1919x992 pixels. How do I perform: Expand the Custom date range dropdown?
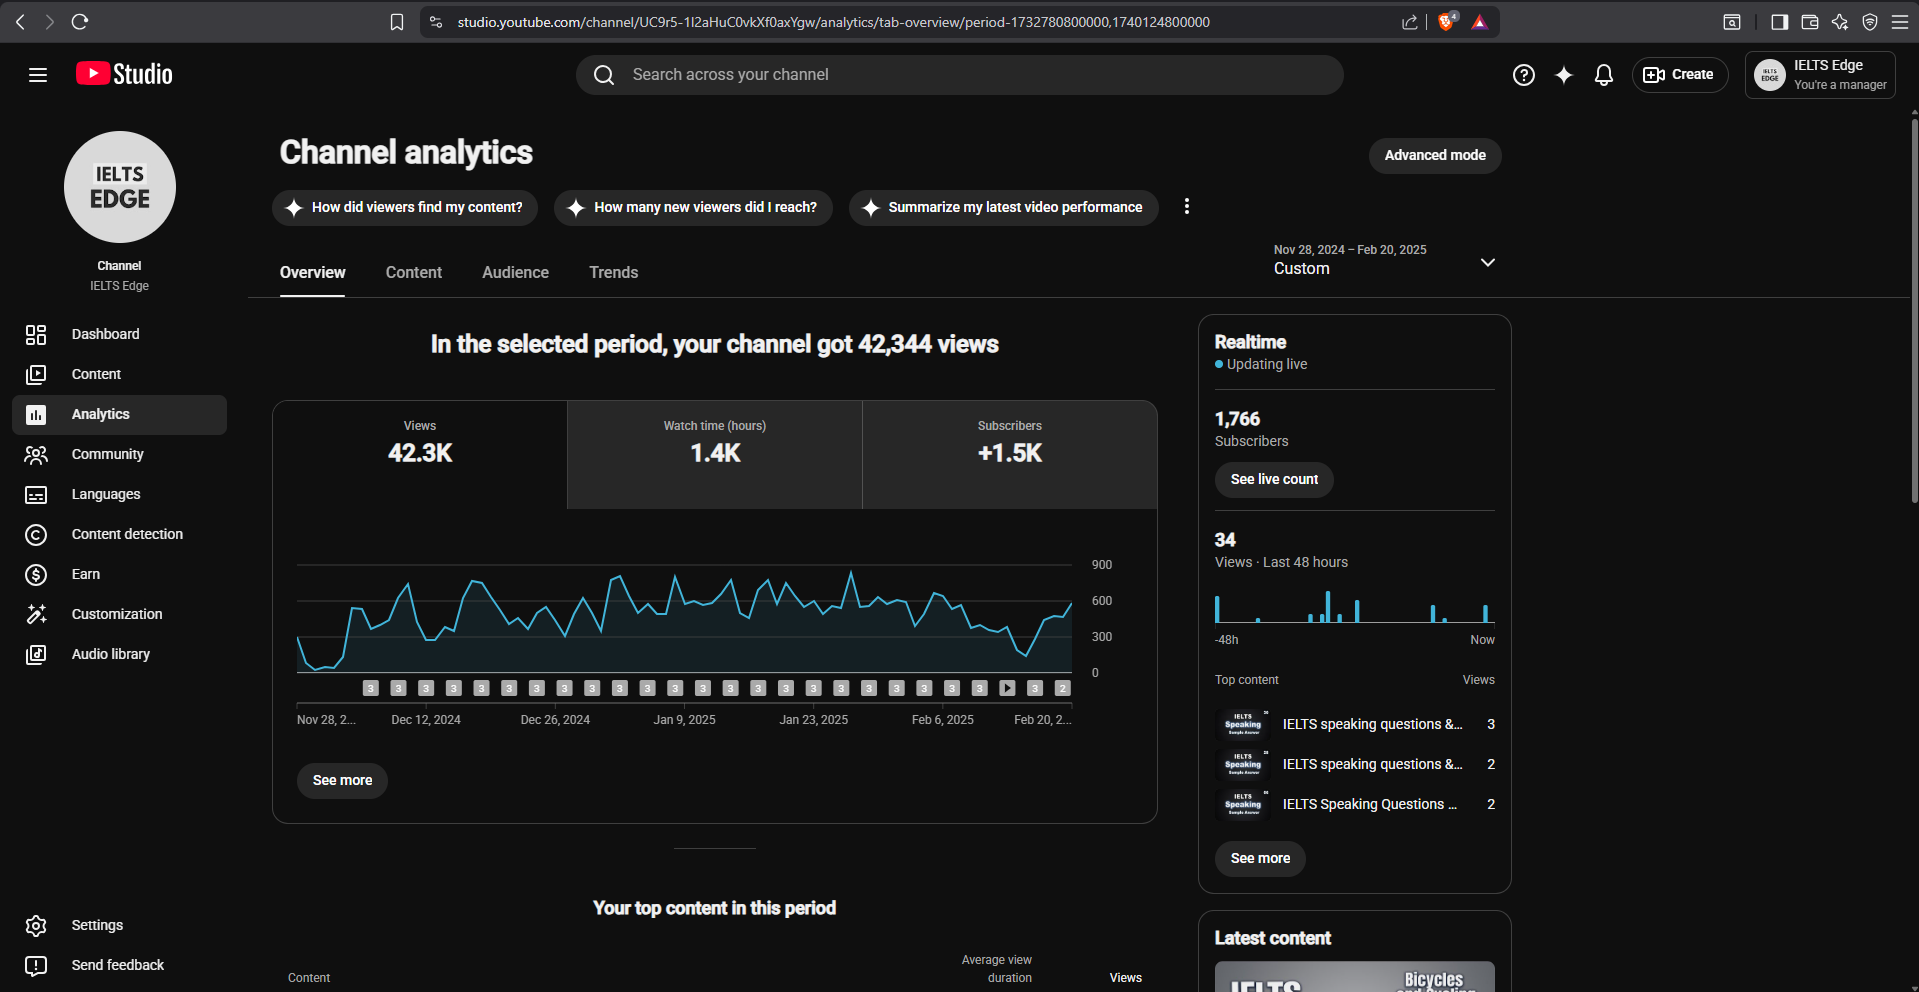(1385, 260)
